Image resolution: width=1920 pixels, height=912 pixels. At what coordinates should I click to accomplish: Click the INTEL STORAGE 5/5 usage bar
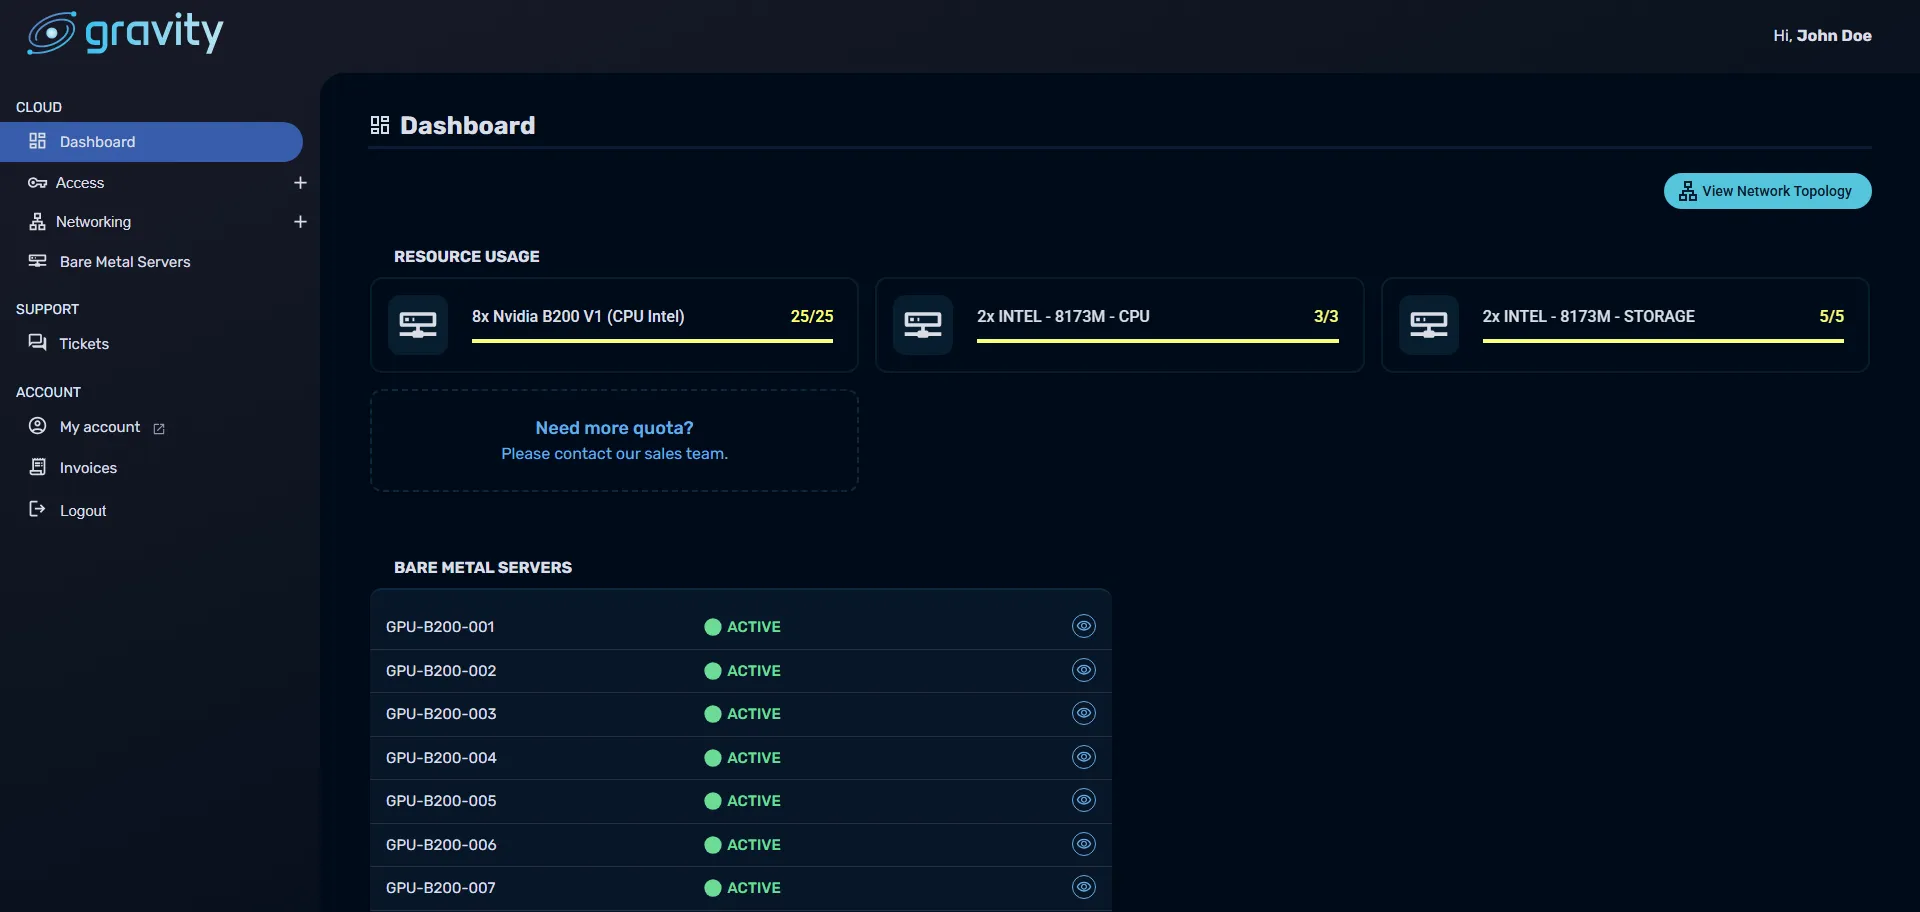coord(1663,341)
